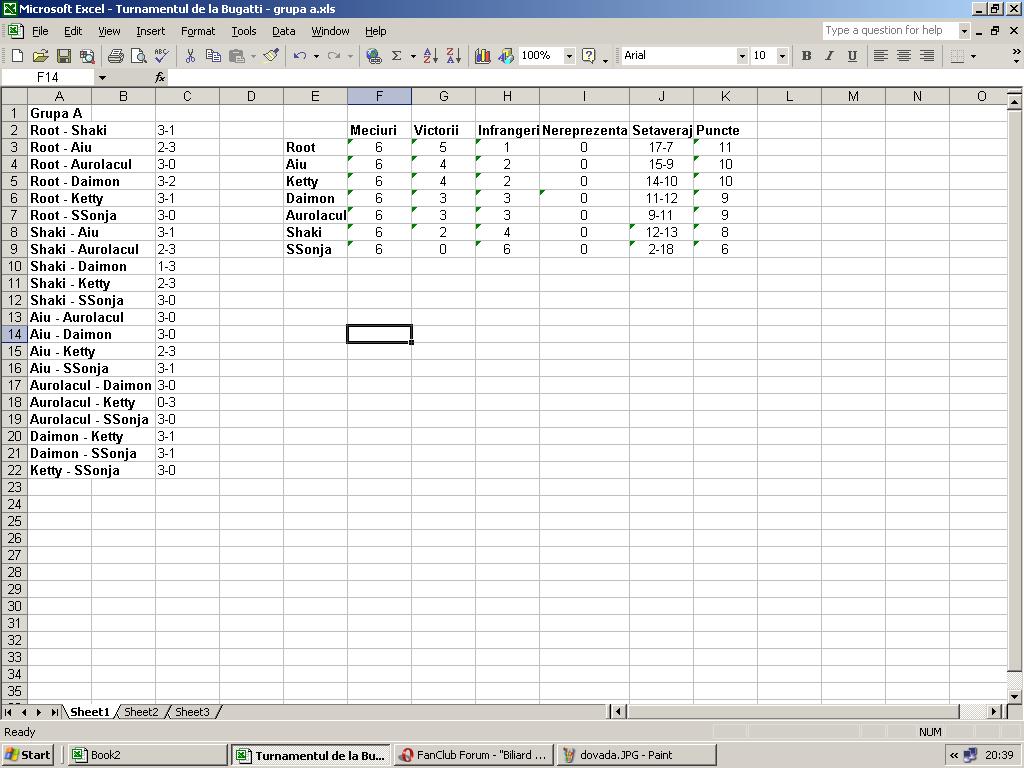Click the horizontal scrollbar right arrow
This screenshot has height=768, width=1024.
(994, 712)
